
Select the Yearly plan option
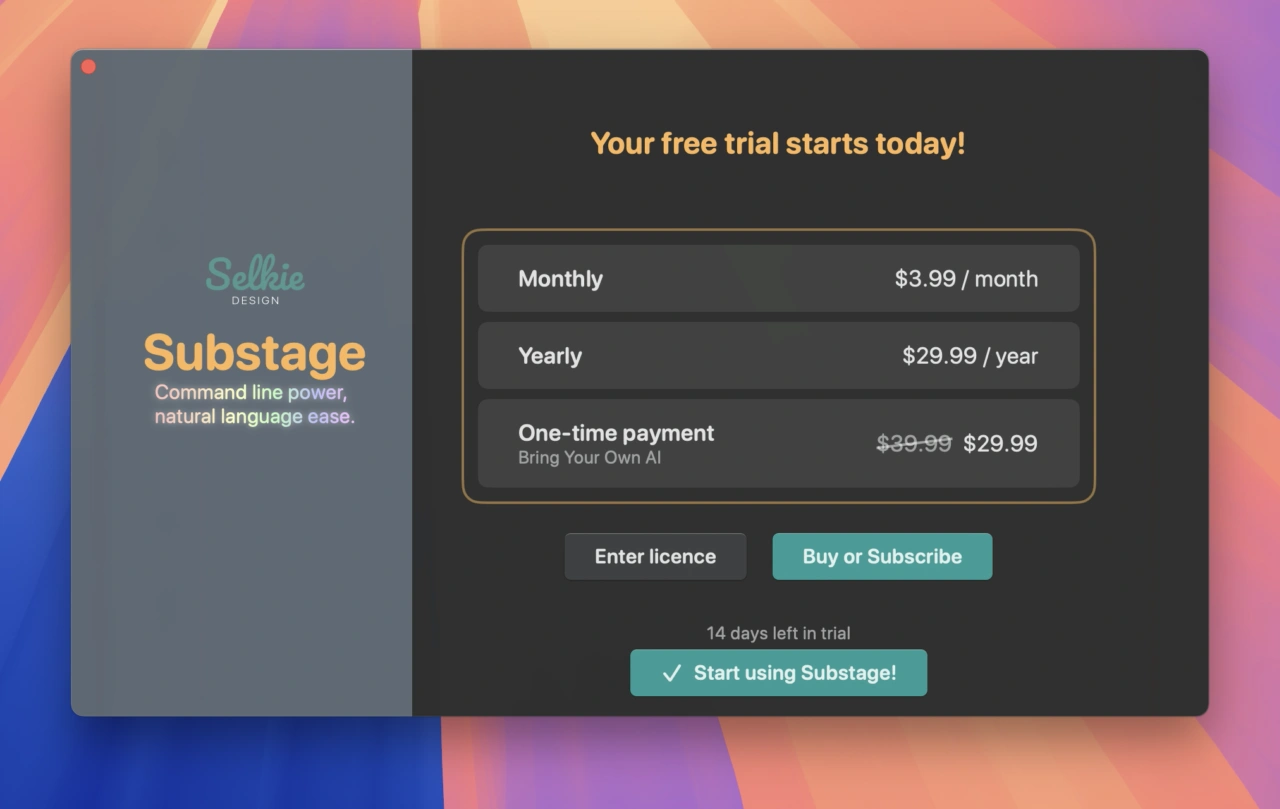click(x=778, y=356)
